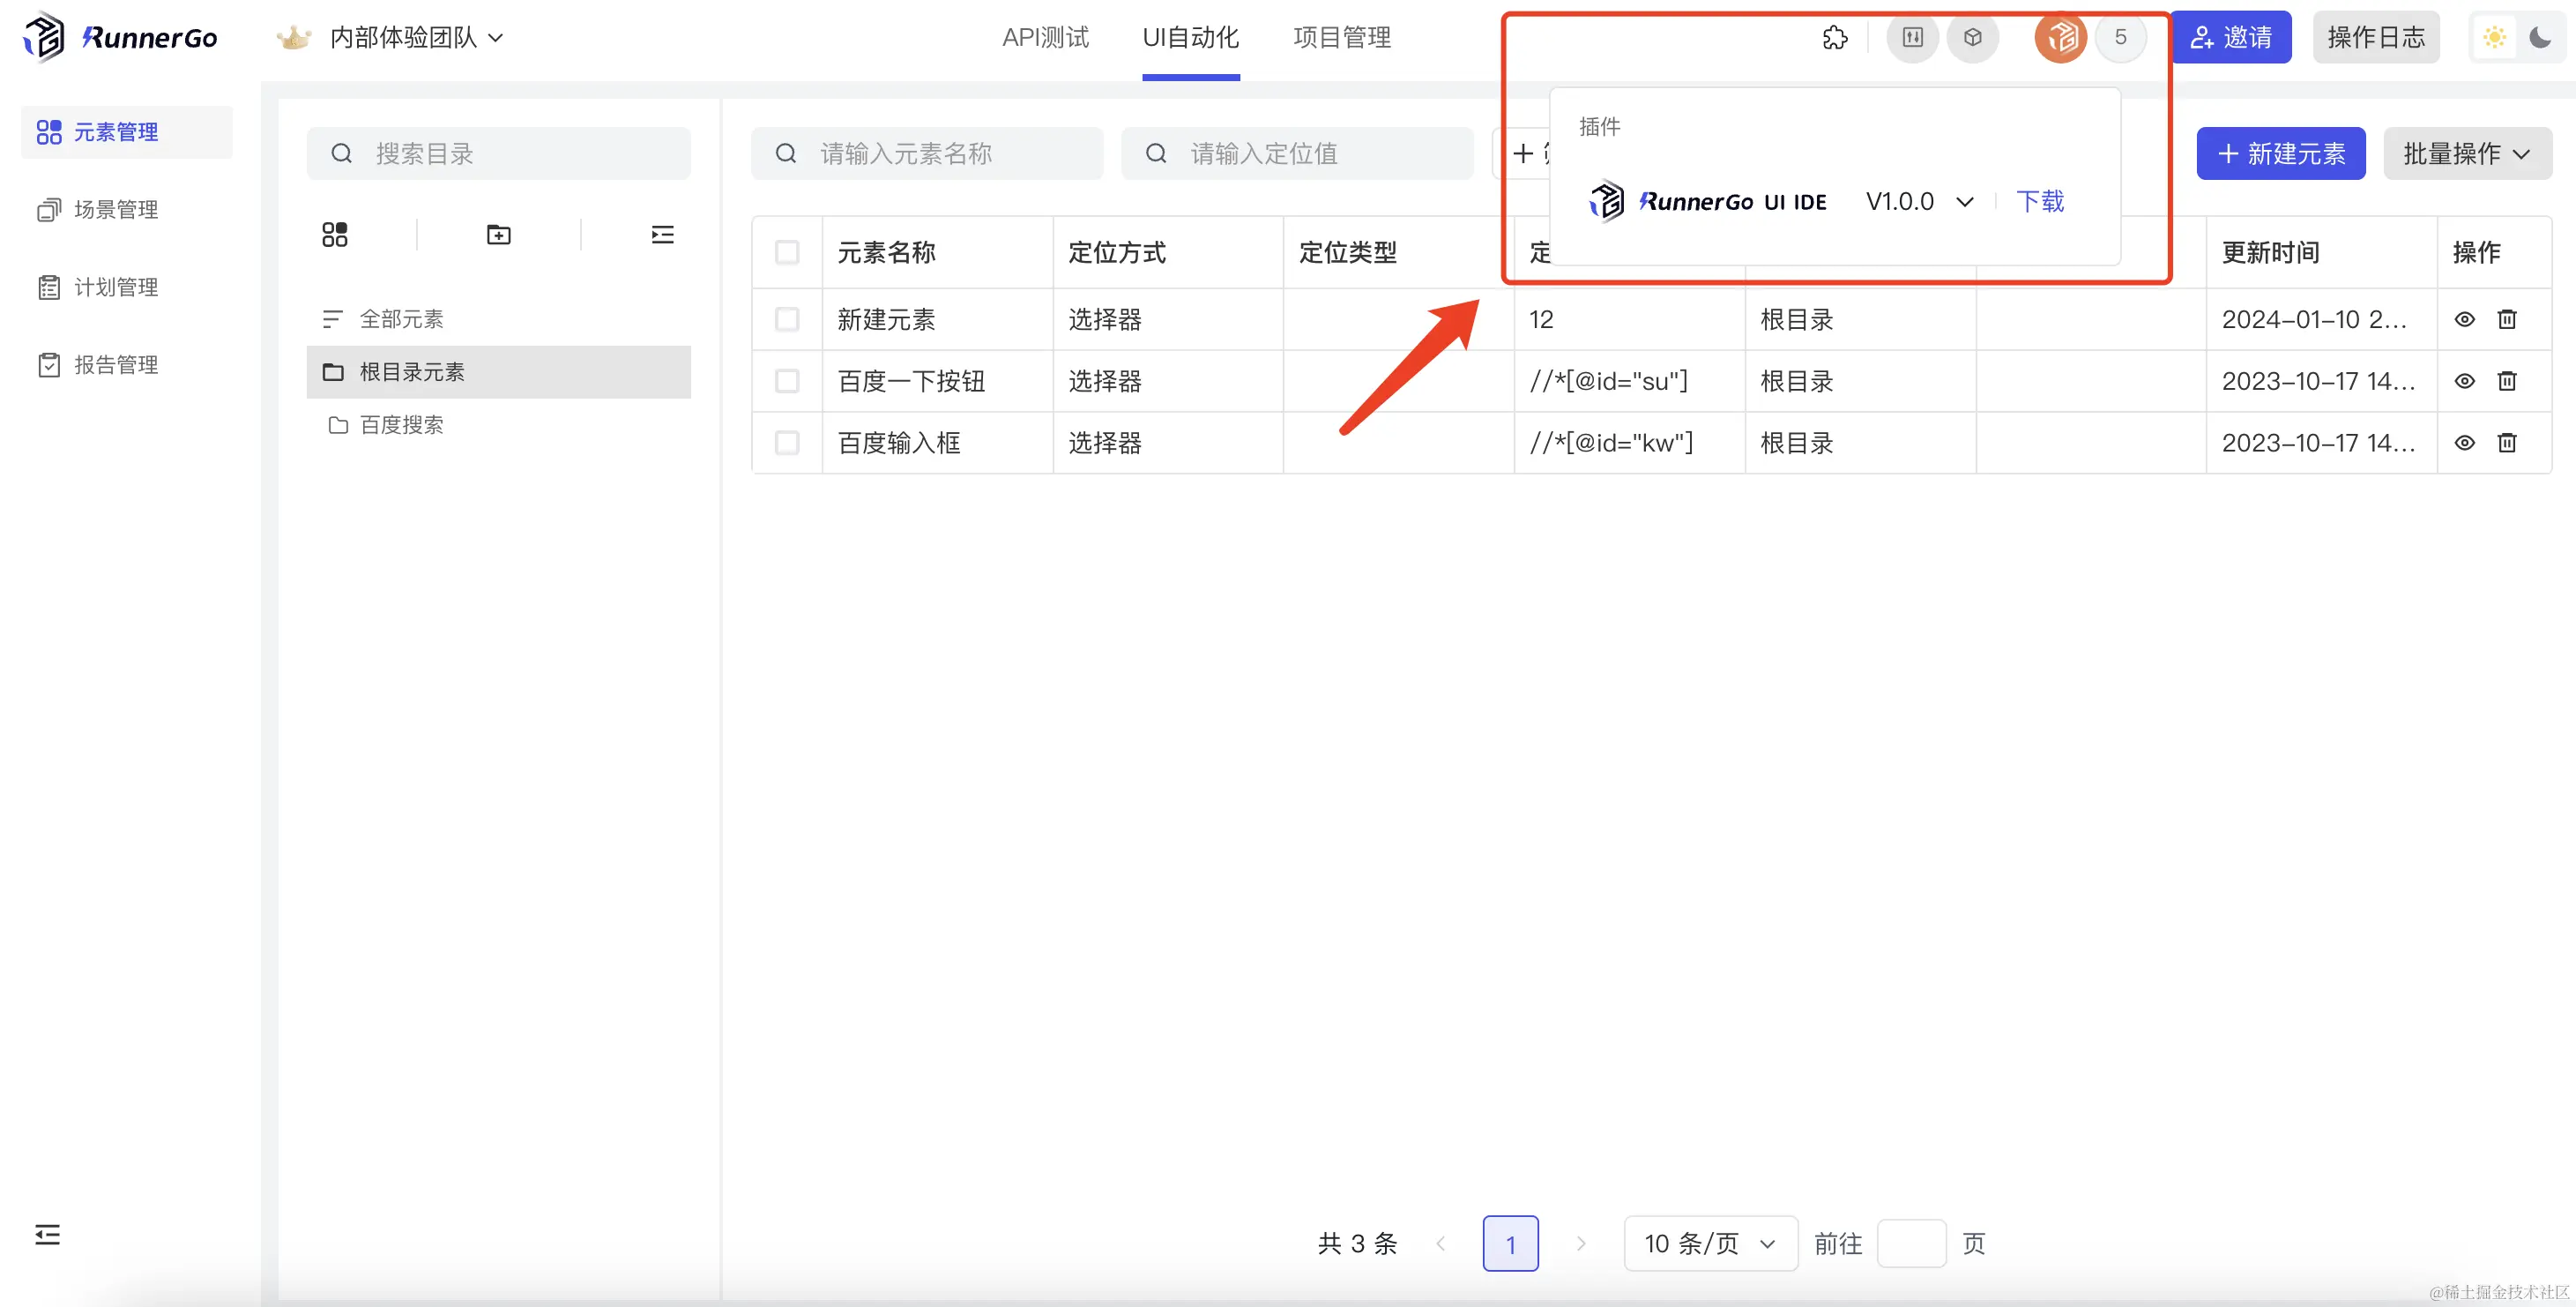The height and width of the screenshot is (1307, 2576).
Task: Switch to dark mode moon icon
Action: 2540,38
